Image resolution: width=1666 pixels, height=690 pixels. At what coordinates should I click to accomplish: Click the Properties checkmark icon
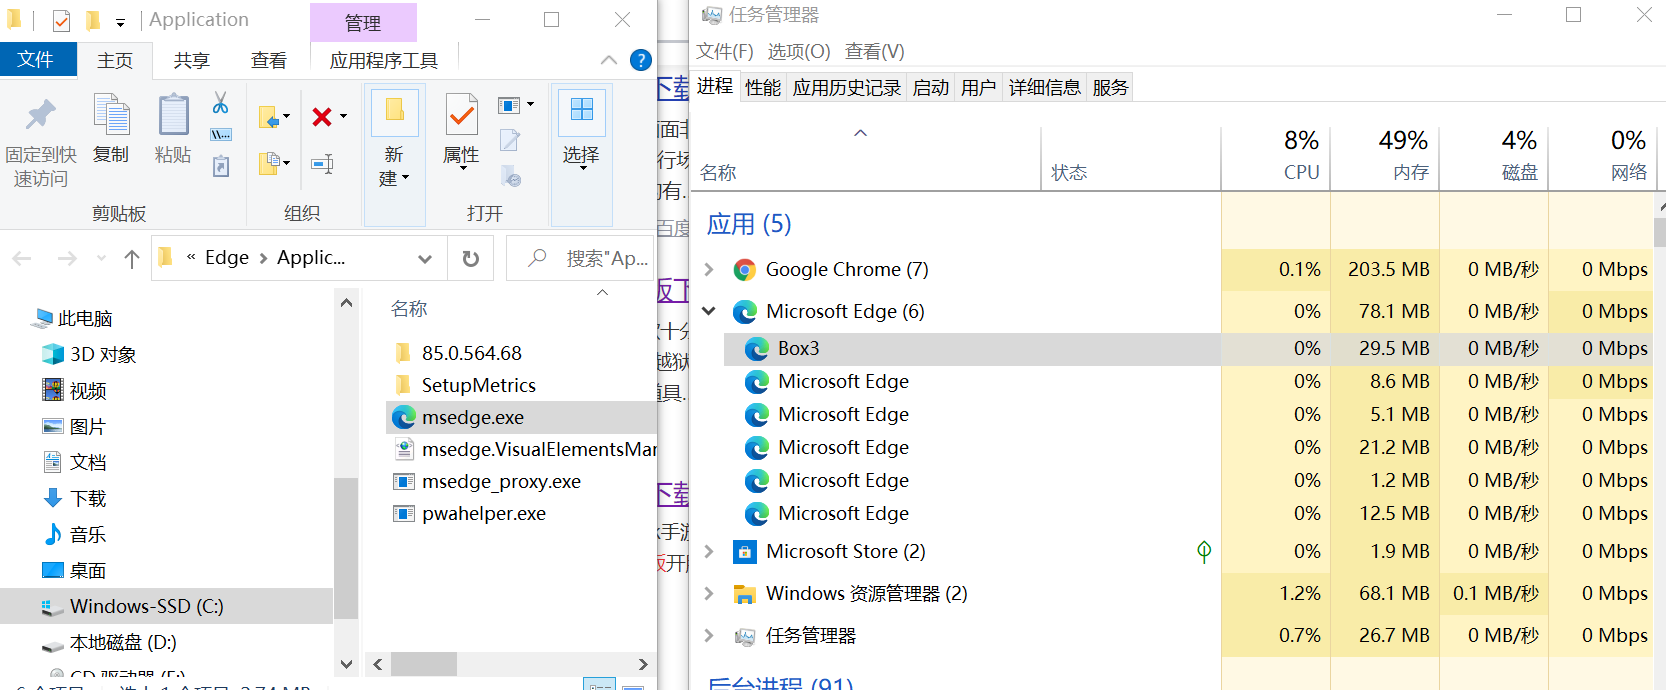point(461,115)
